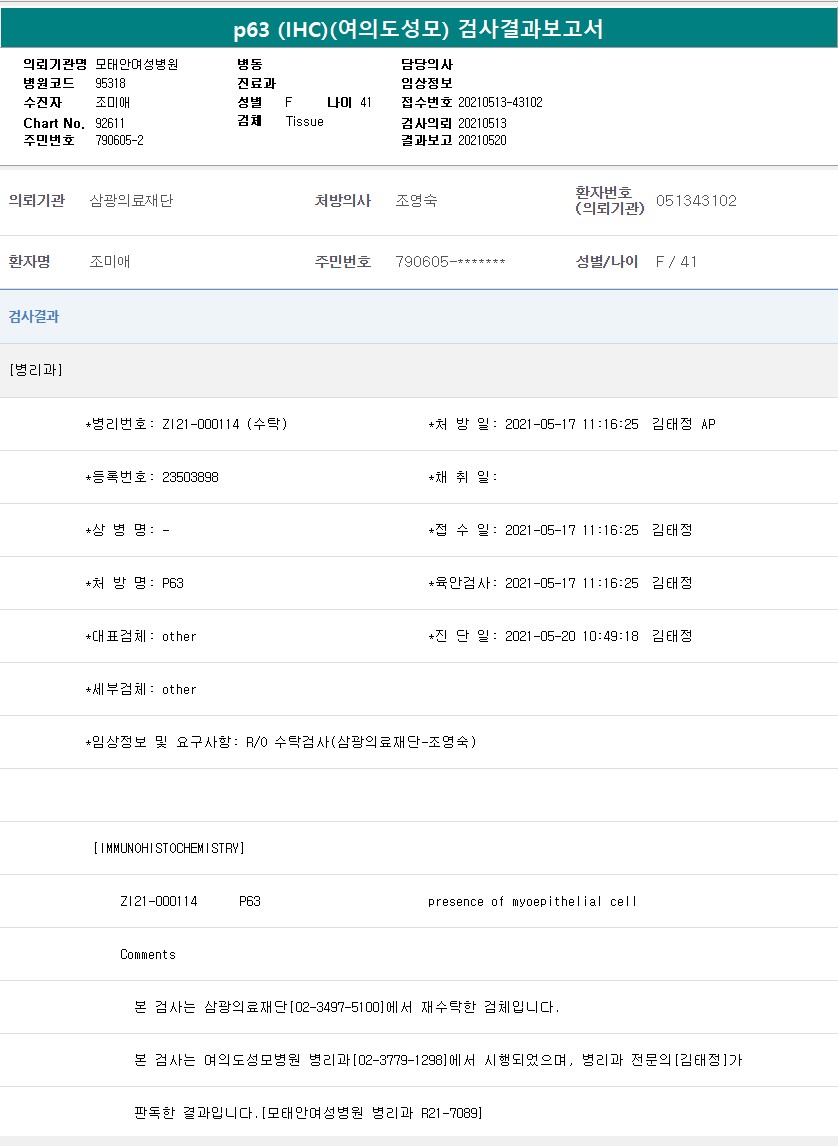The height and width of the screenshot is (1146, 838).
Task: Click hospital code value 95318
Action: tap(110, 83)
